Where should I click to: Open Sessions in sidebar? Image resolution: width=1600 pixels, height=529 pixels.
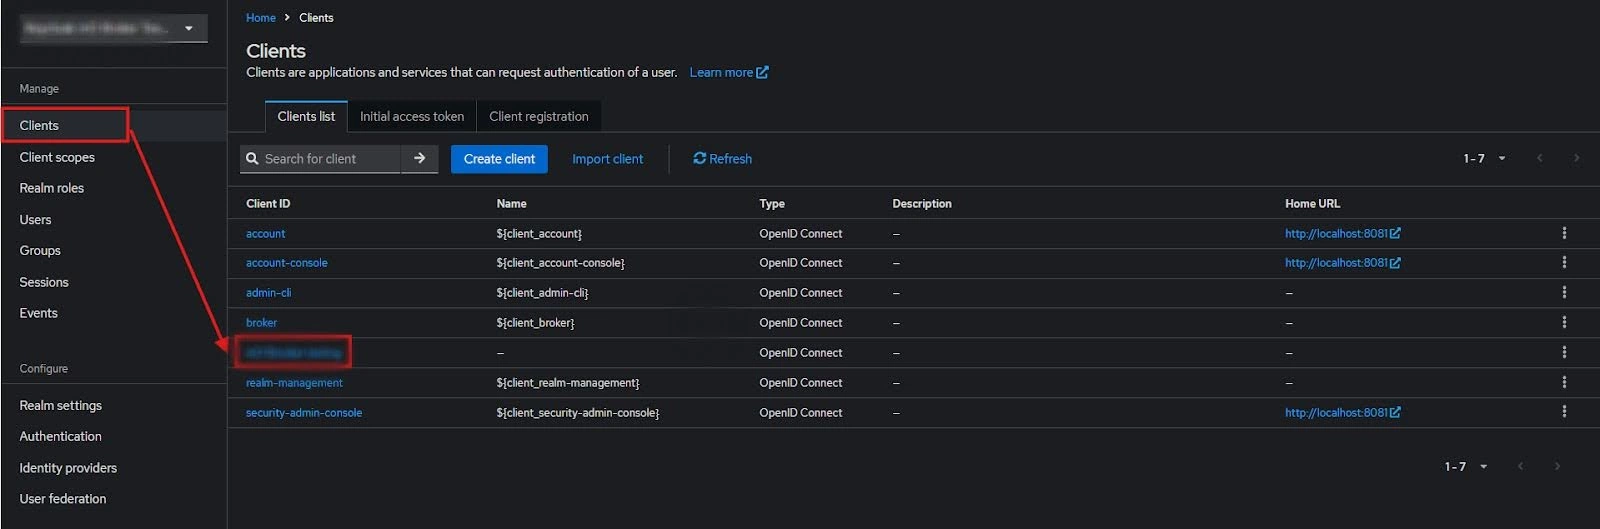[x=44, y=282]
